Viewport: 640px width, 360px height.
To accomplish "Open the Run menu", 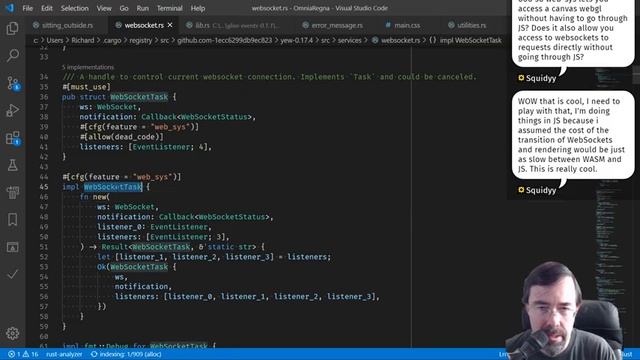I will (x=142, y=8).
